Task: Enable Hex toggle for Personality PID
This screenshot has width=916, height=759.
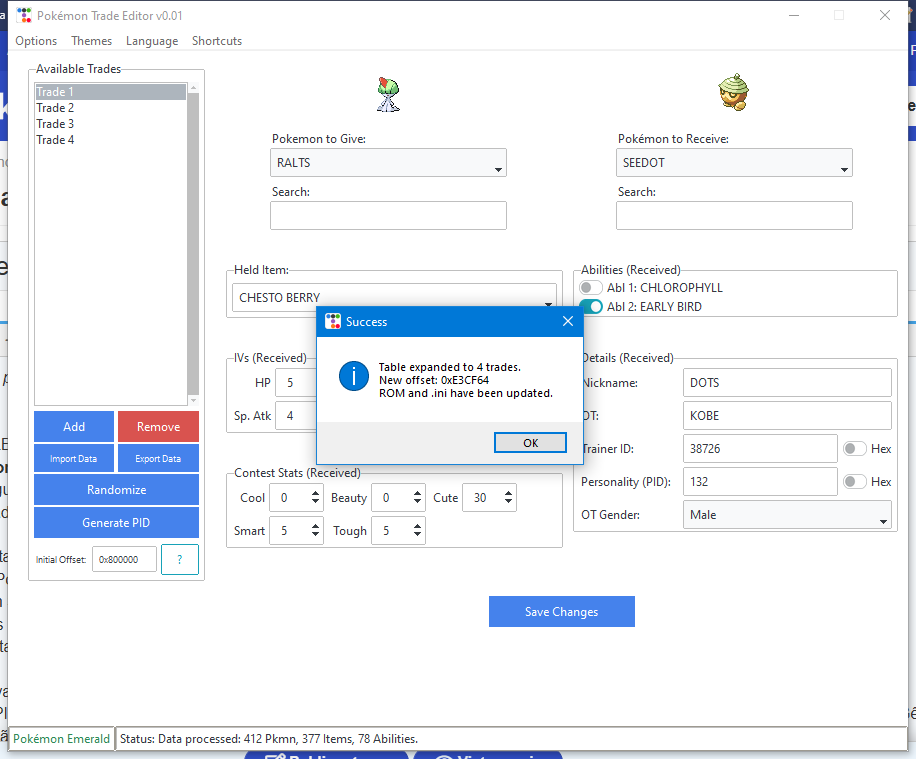Action: tap(855, 482)
